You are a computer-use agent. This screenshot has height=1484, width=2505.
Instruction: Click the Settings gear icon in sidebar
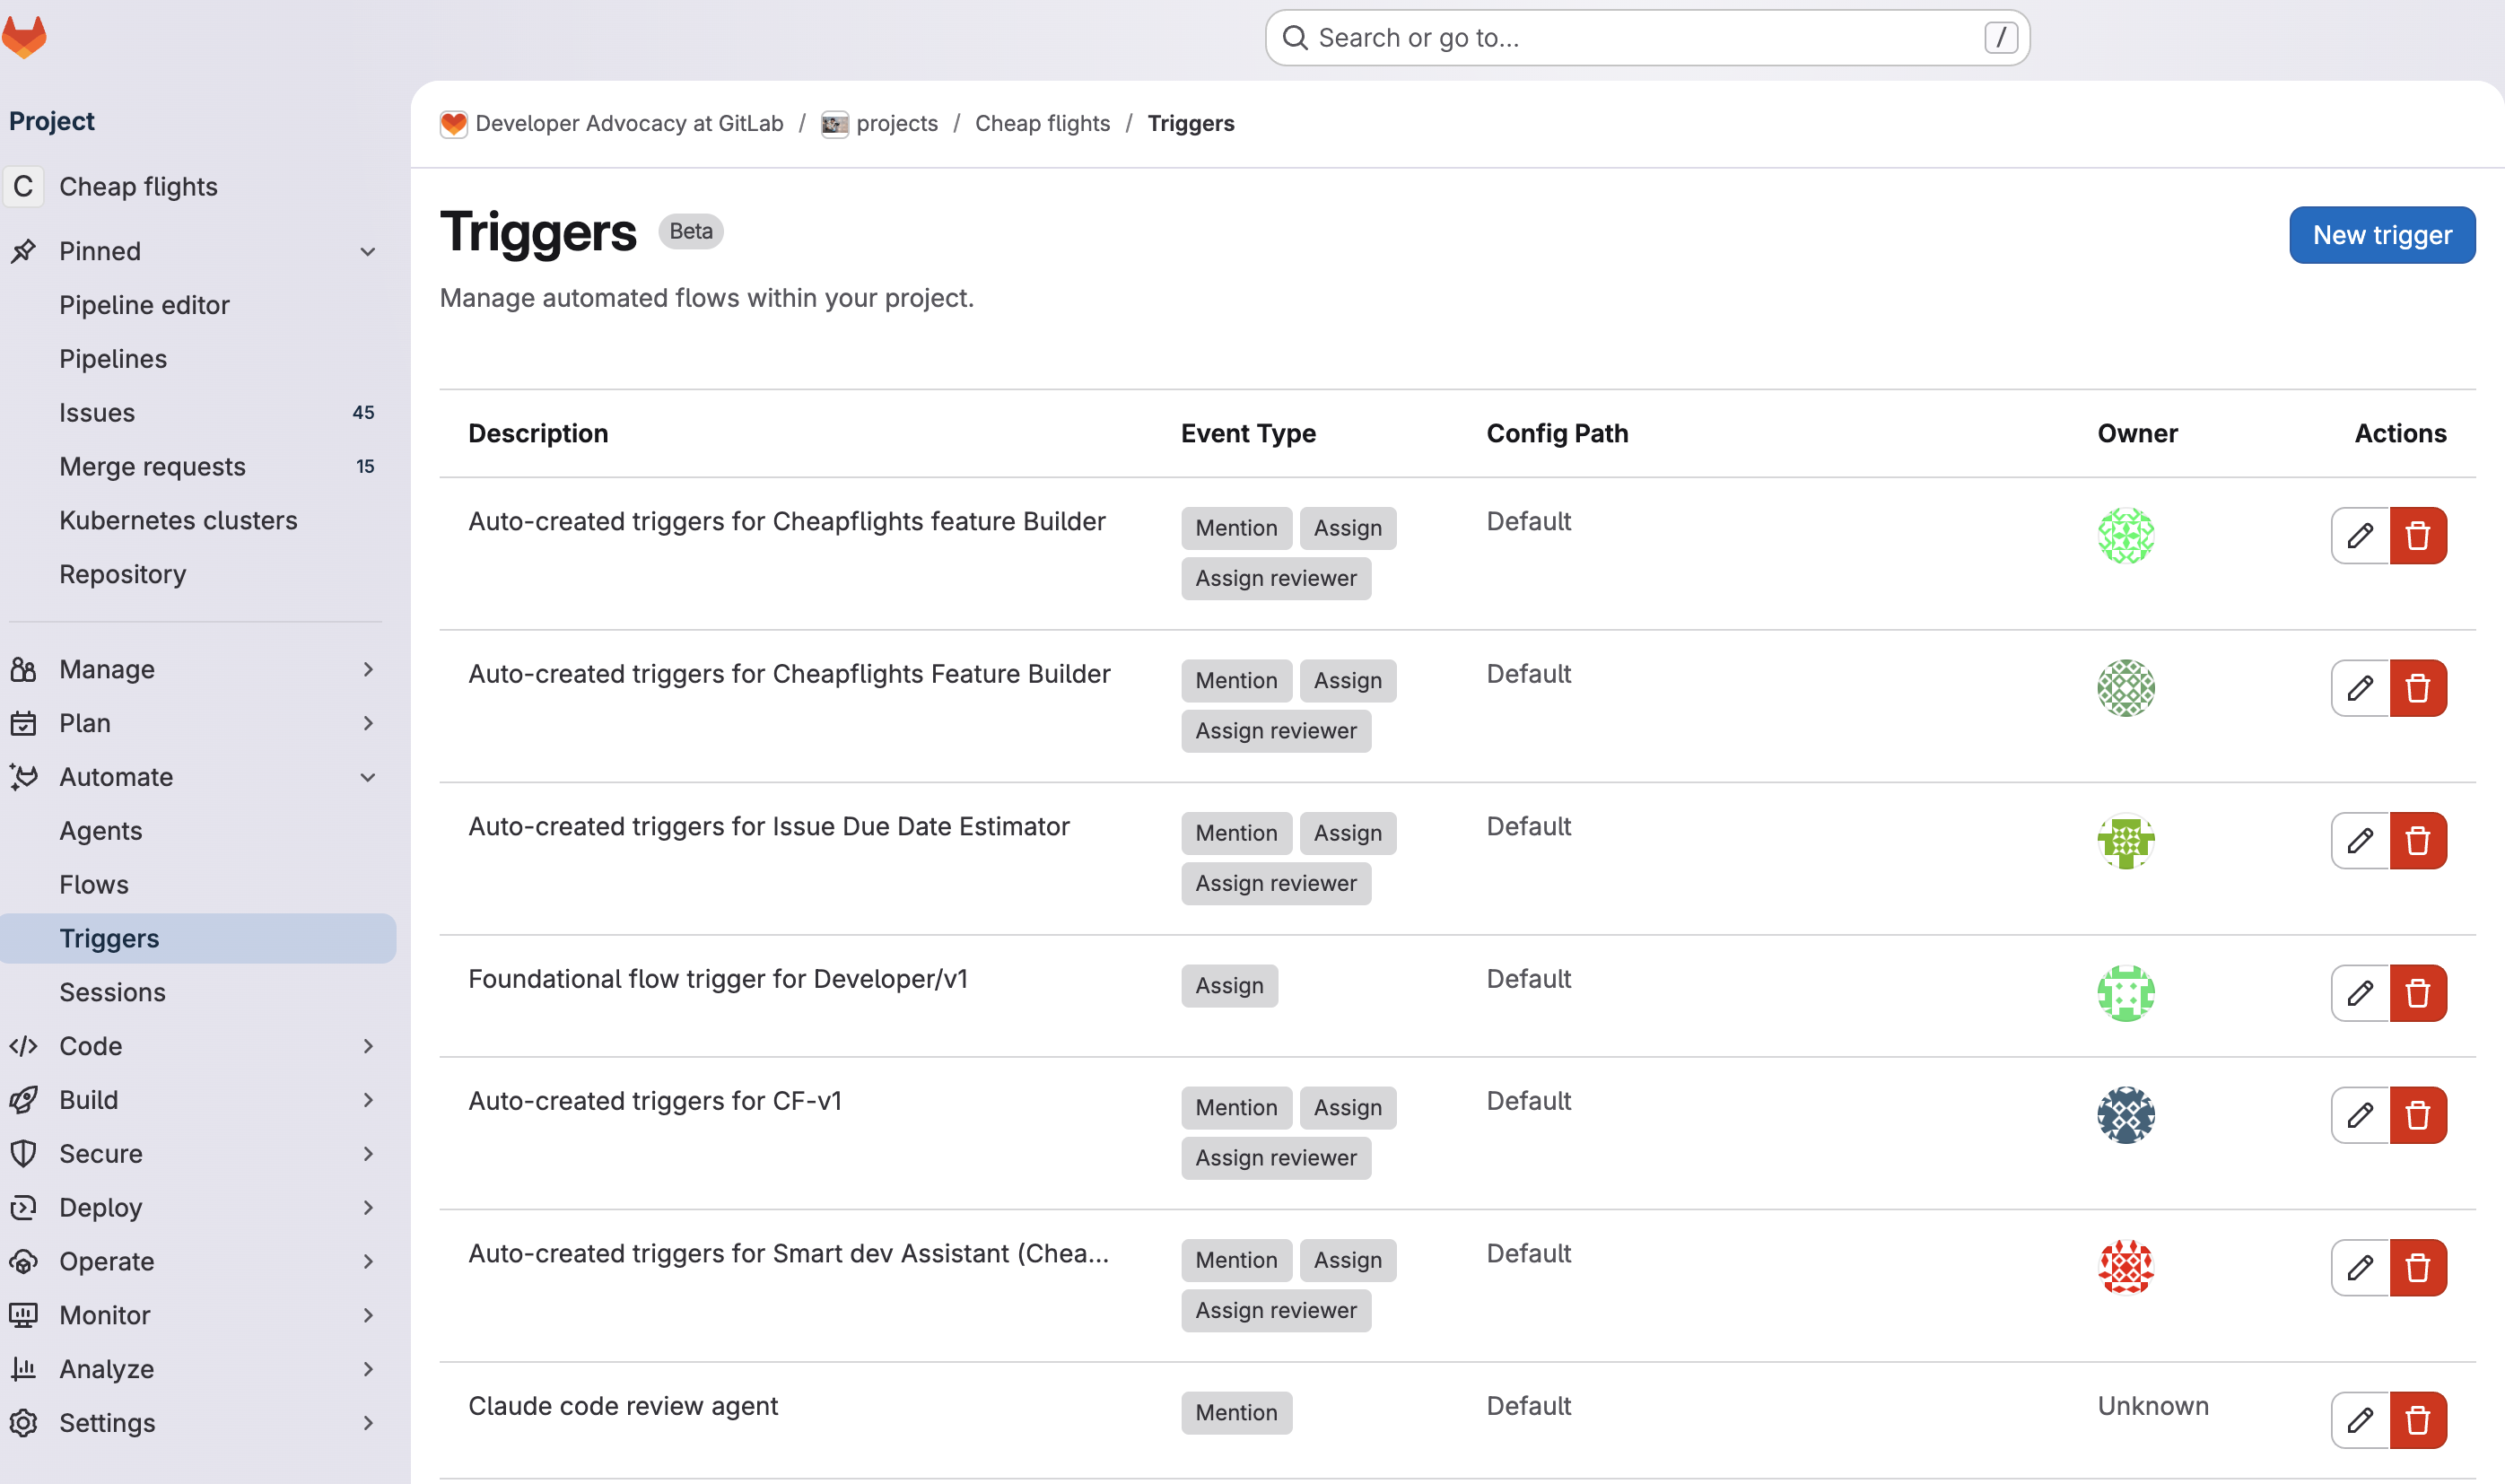coord(24,1422)
